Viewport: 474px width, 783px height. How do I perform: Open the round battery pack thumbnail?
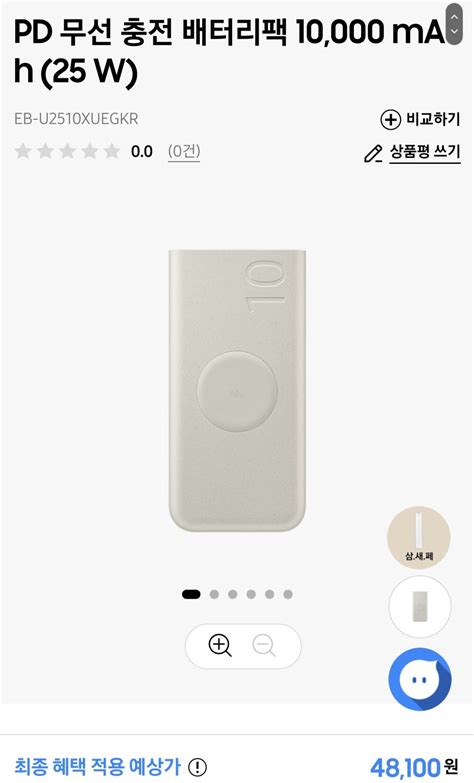tap(420, 606)
